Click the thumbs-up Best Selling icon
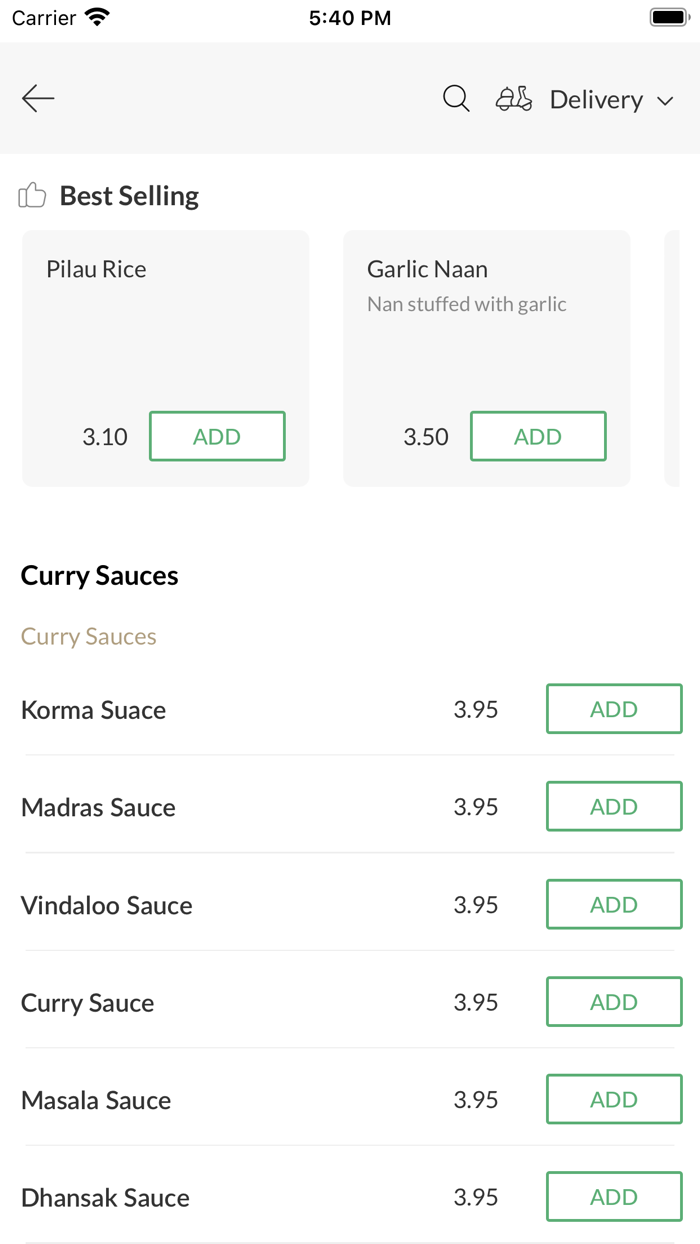Viewport: 700px width, 1244px height. [32, 195]
